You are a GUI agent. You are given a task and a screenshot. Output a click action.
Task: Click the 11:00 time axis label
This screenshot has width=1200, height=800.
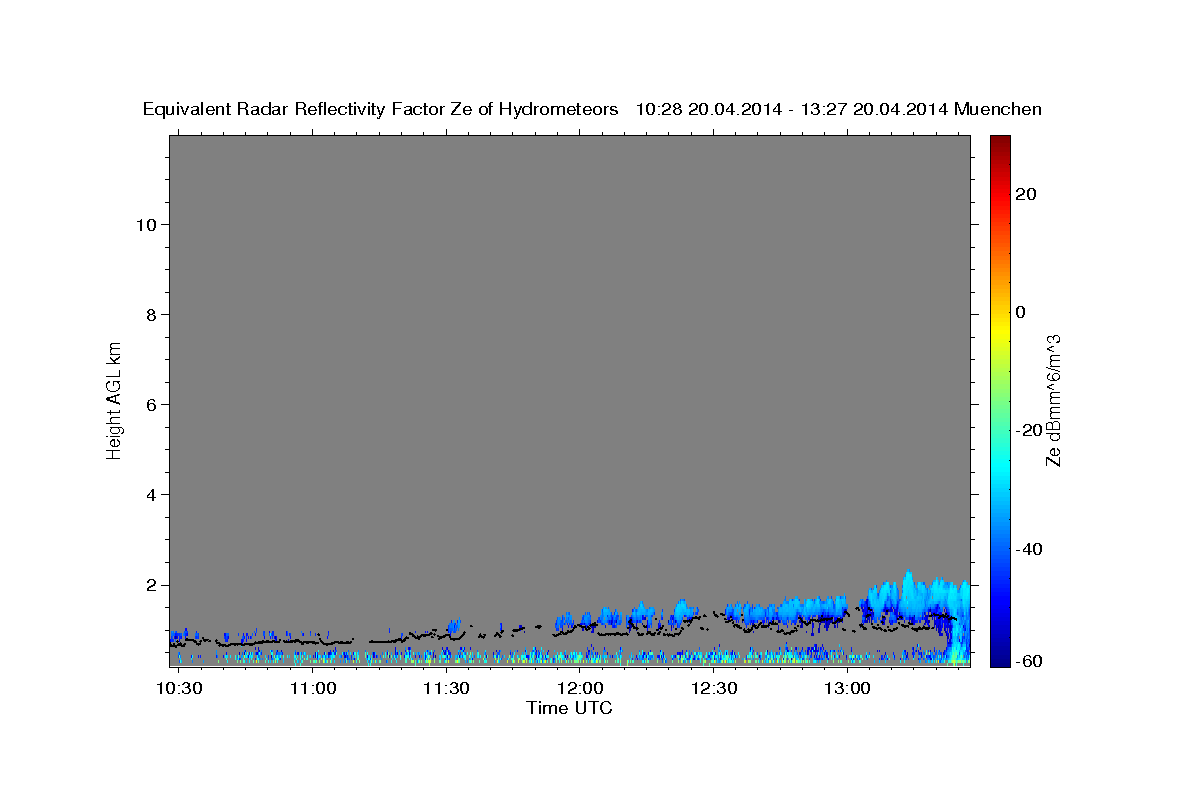313,688
